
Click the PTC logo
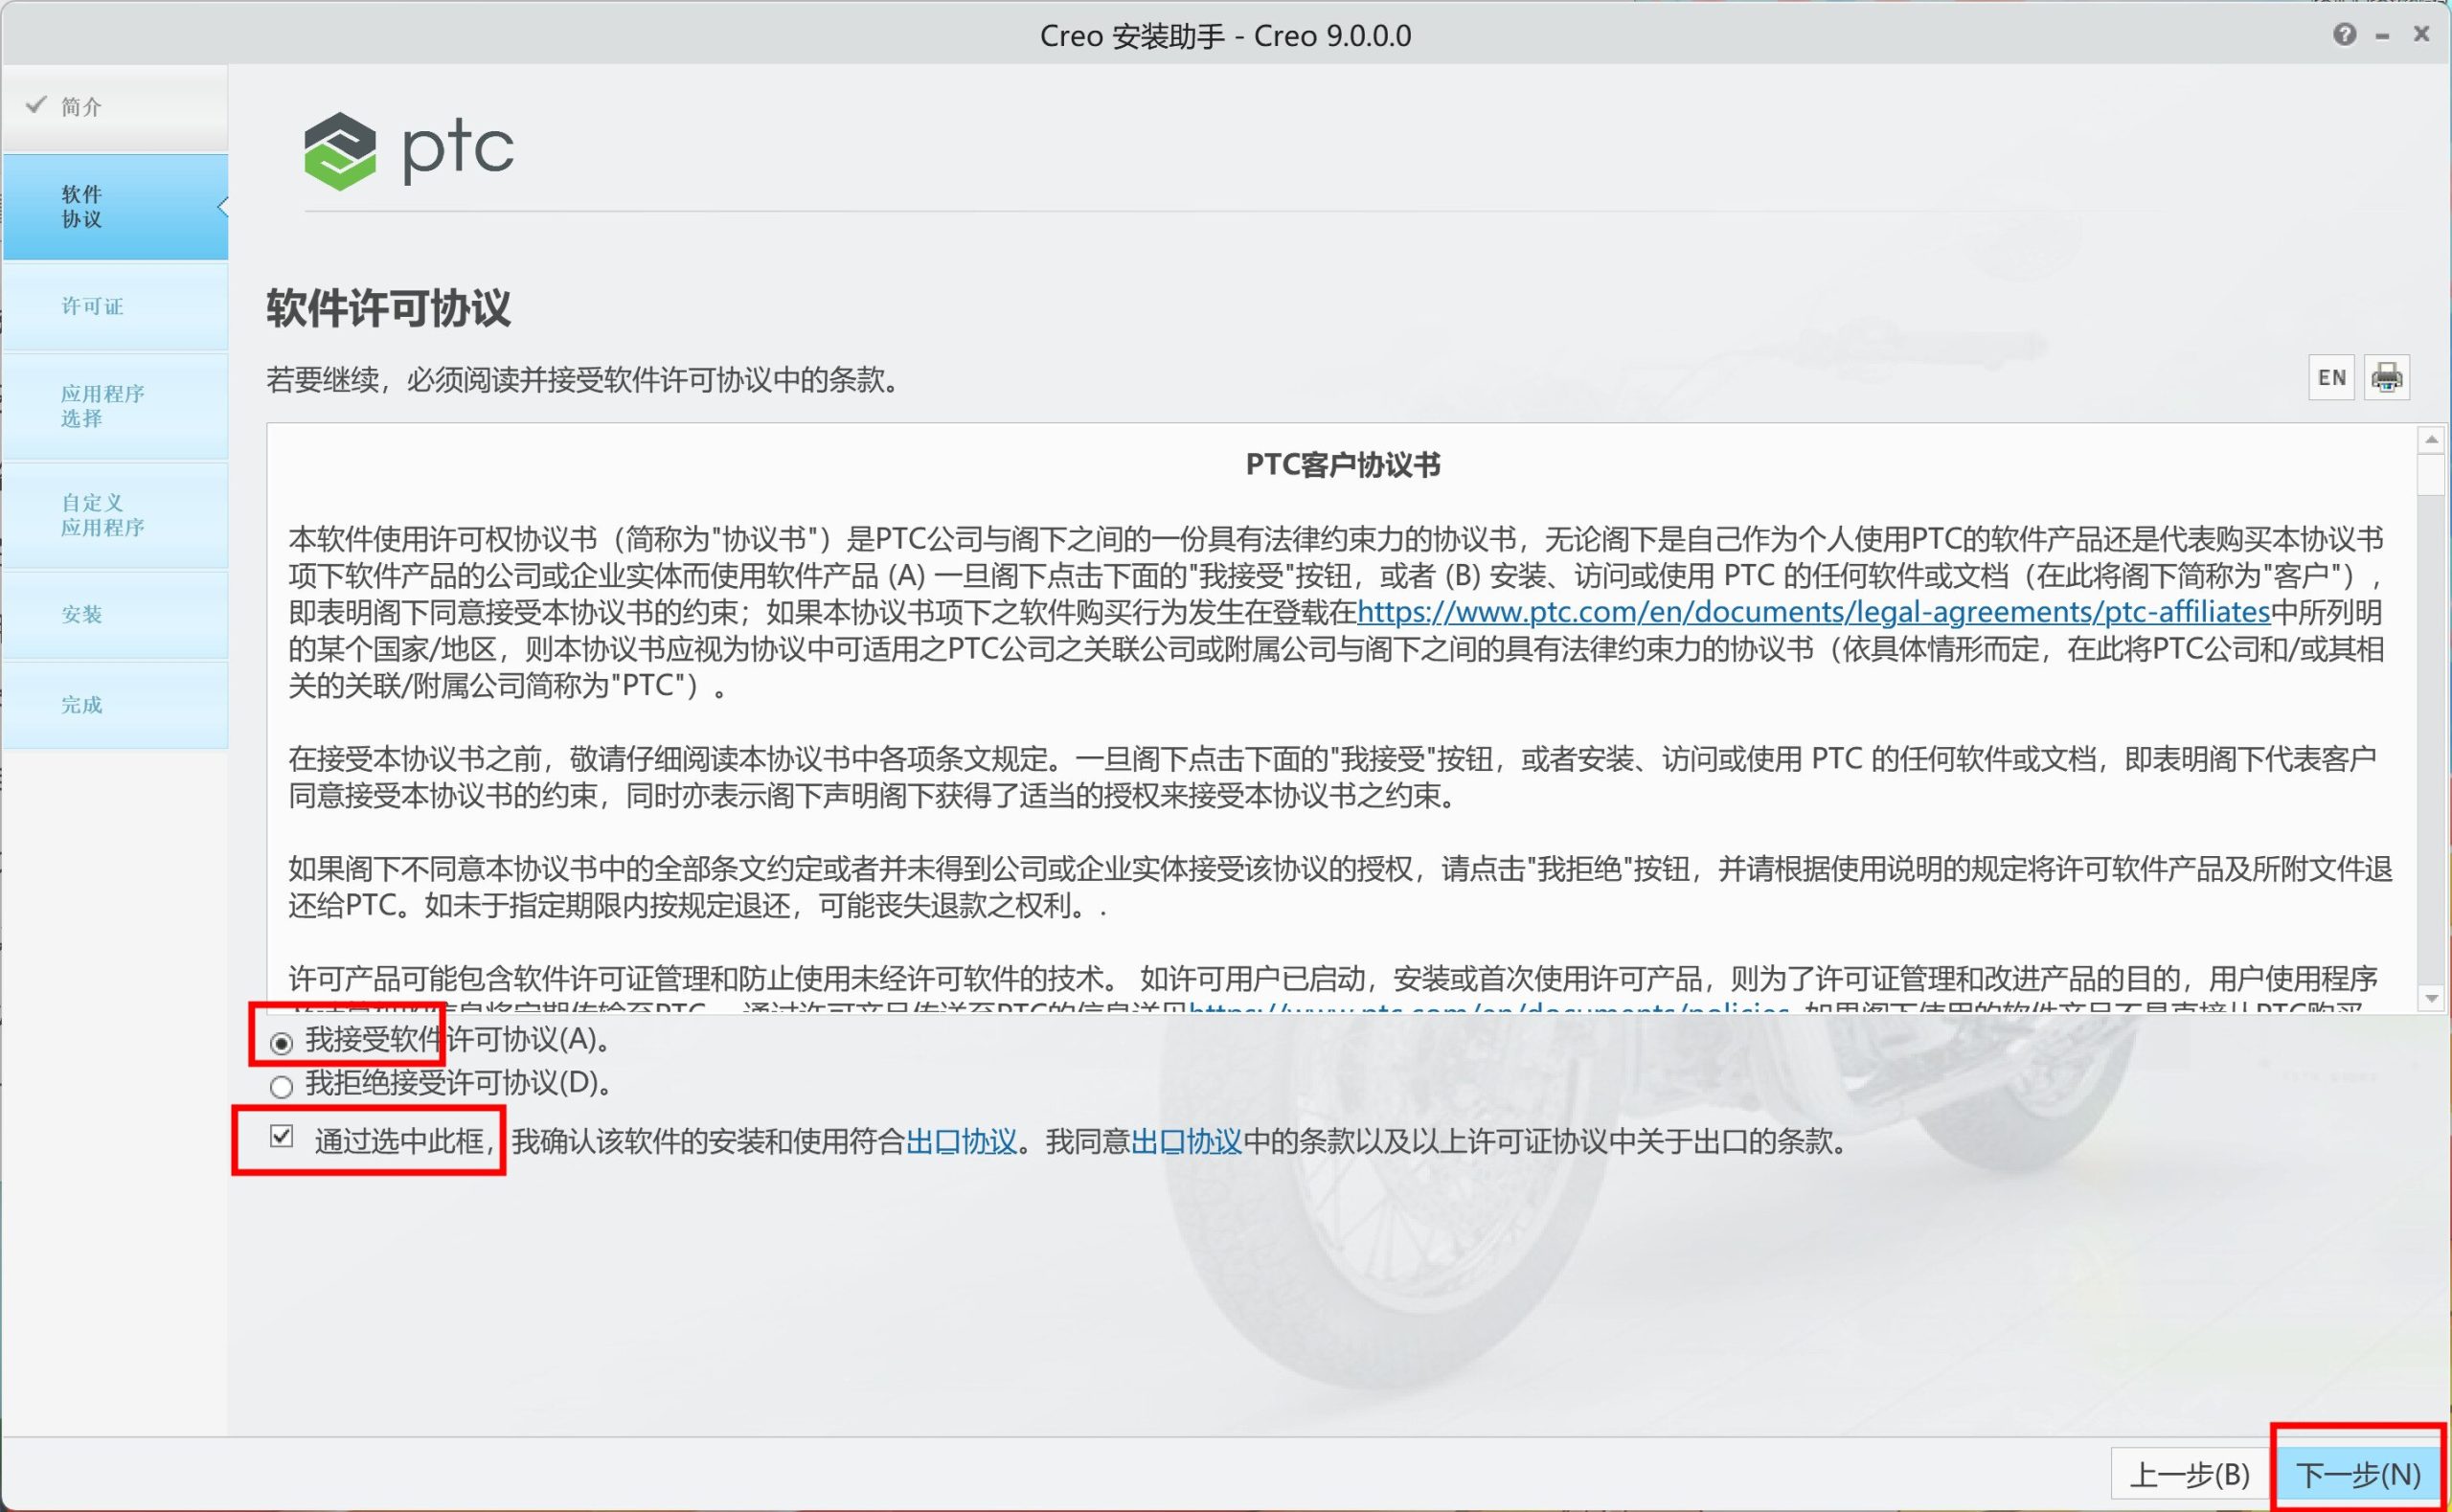pos(408,150)
